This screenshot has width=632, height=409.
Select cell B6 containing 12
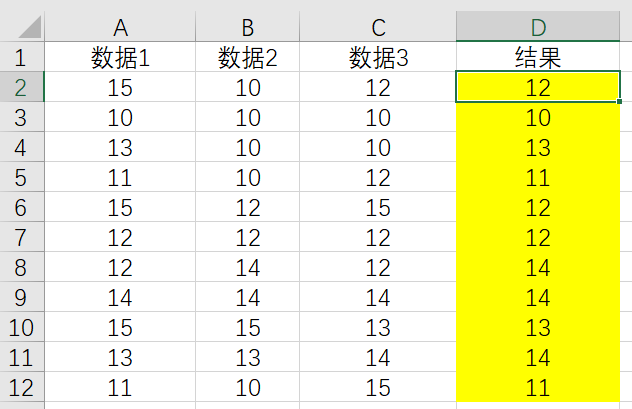click(248, 207)
